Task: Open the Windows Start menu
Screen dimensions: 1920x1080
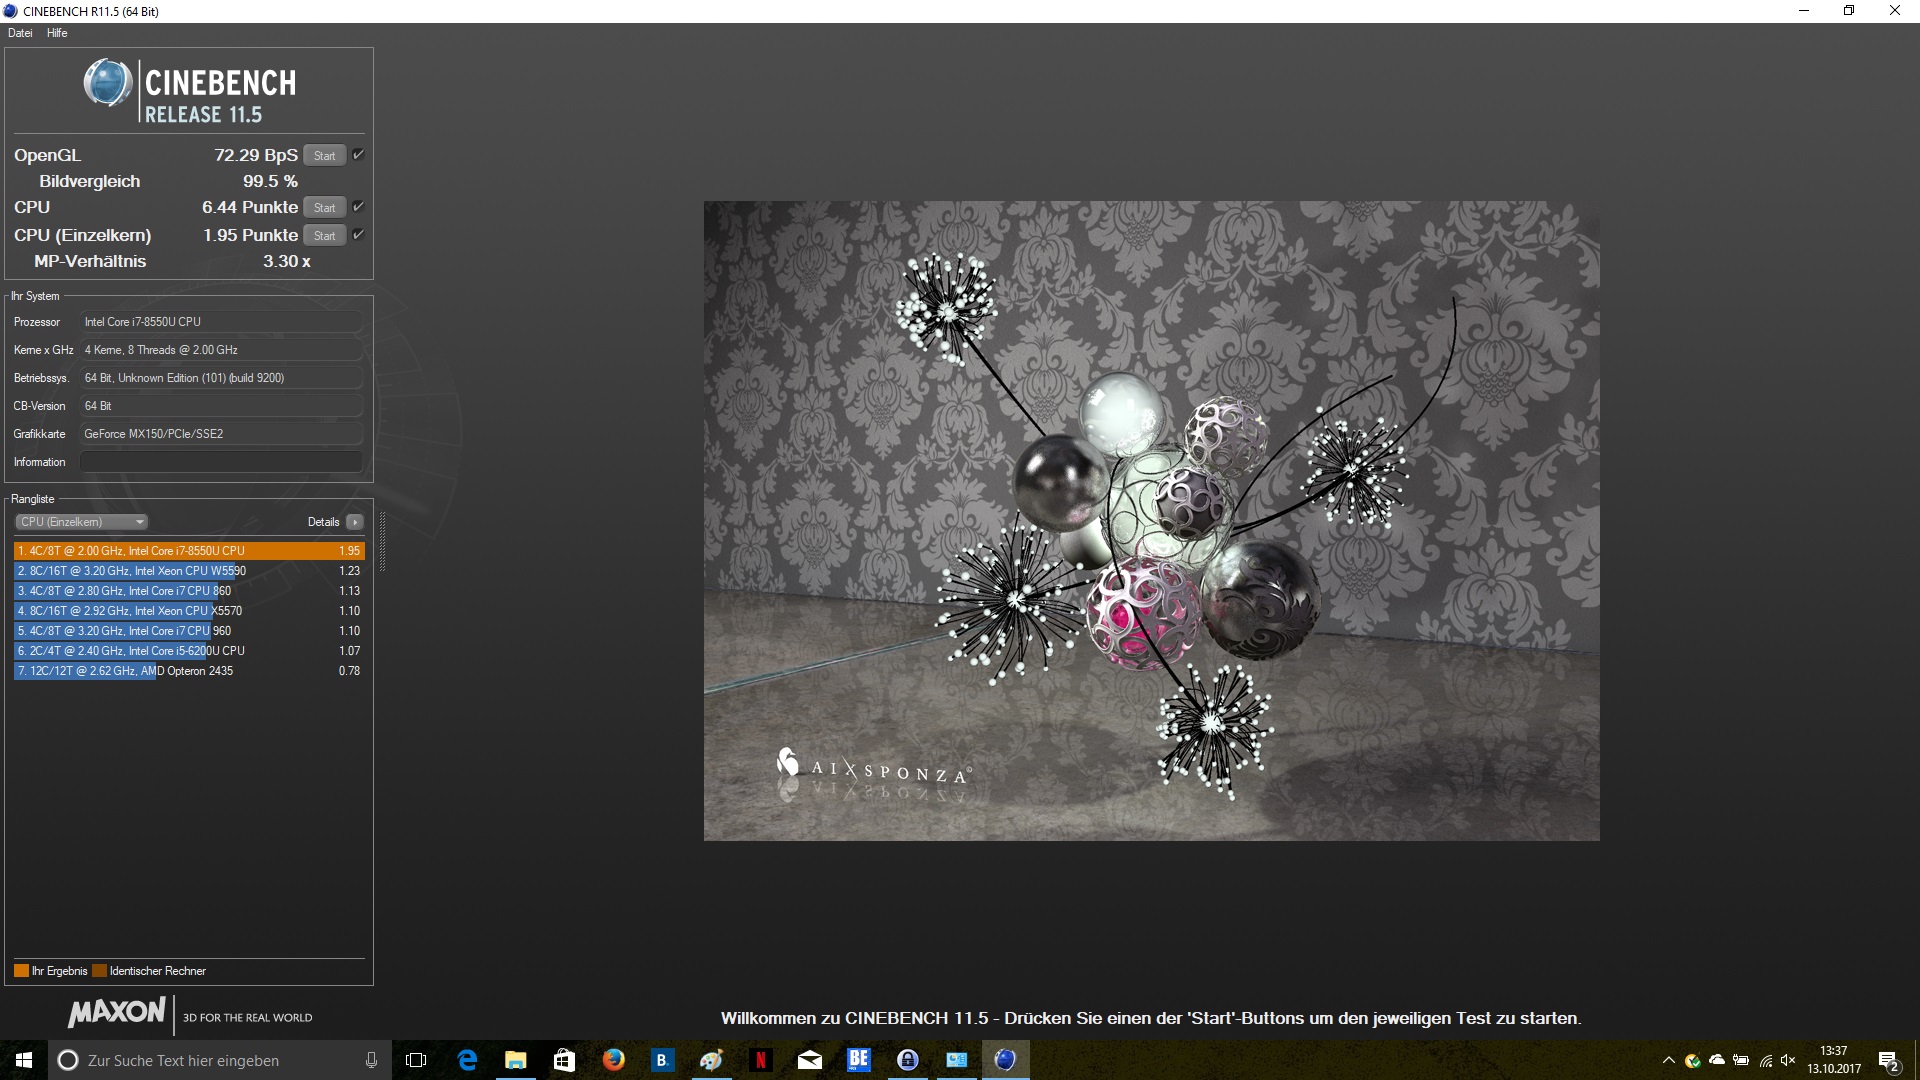Action: (x=24, y=1060)
